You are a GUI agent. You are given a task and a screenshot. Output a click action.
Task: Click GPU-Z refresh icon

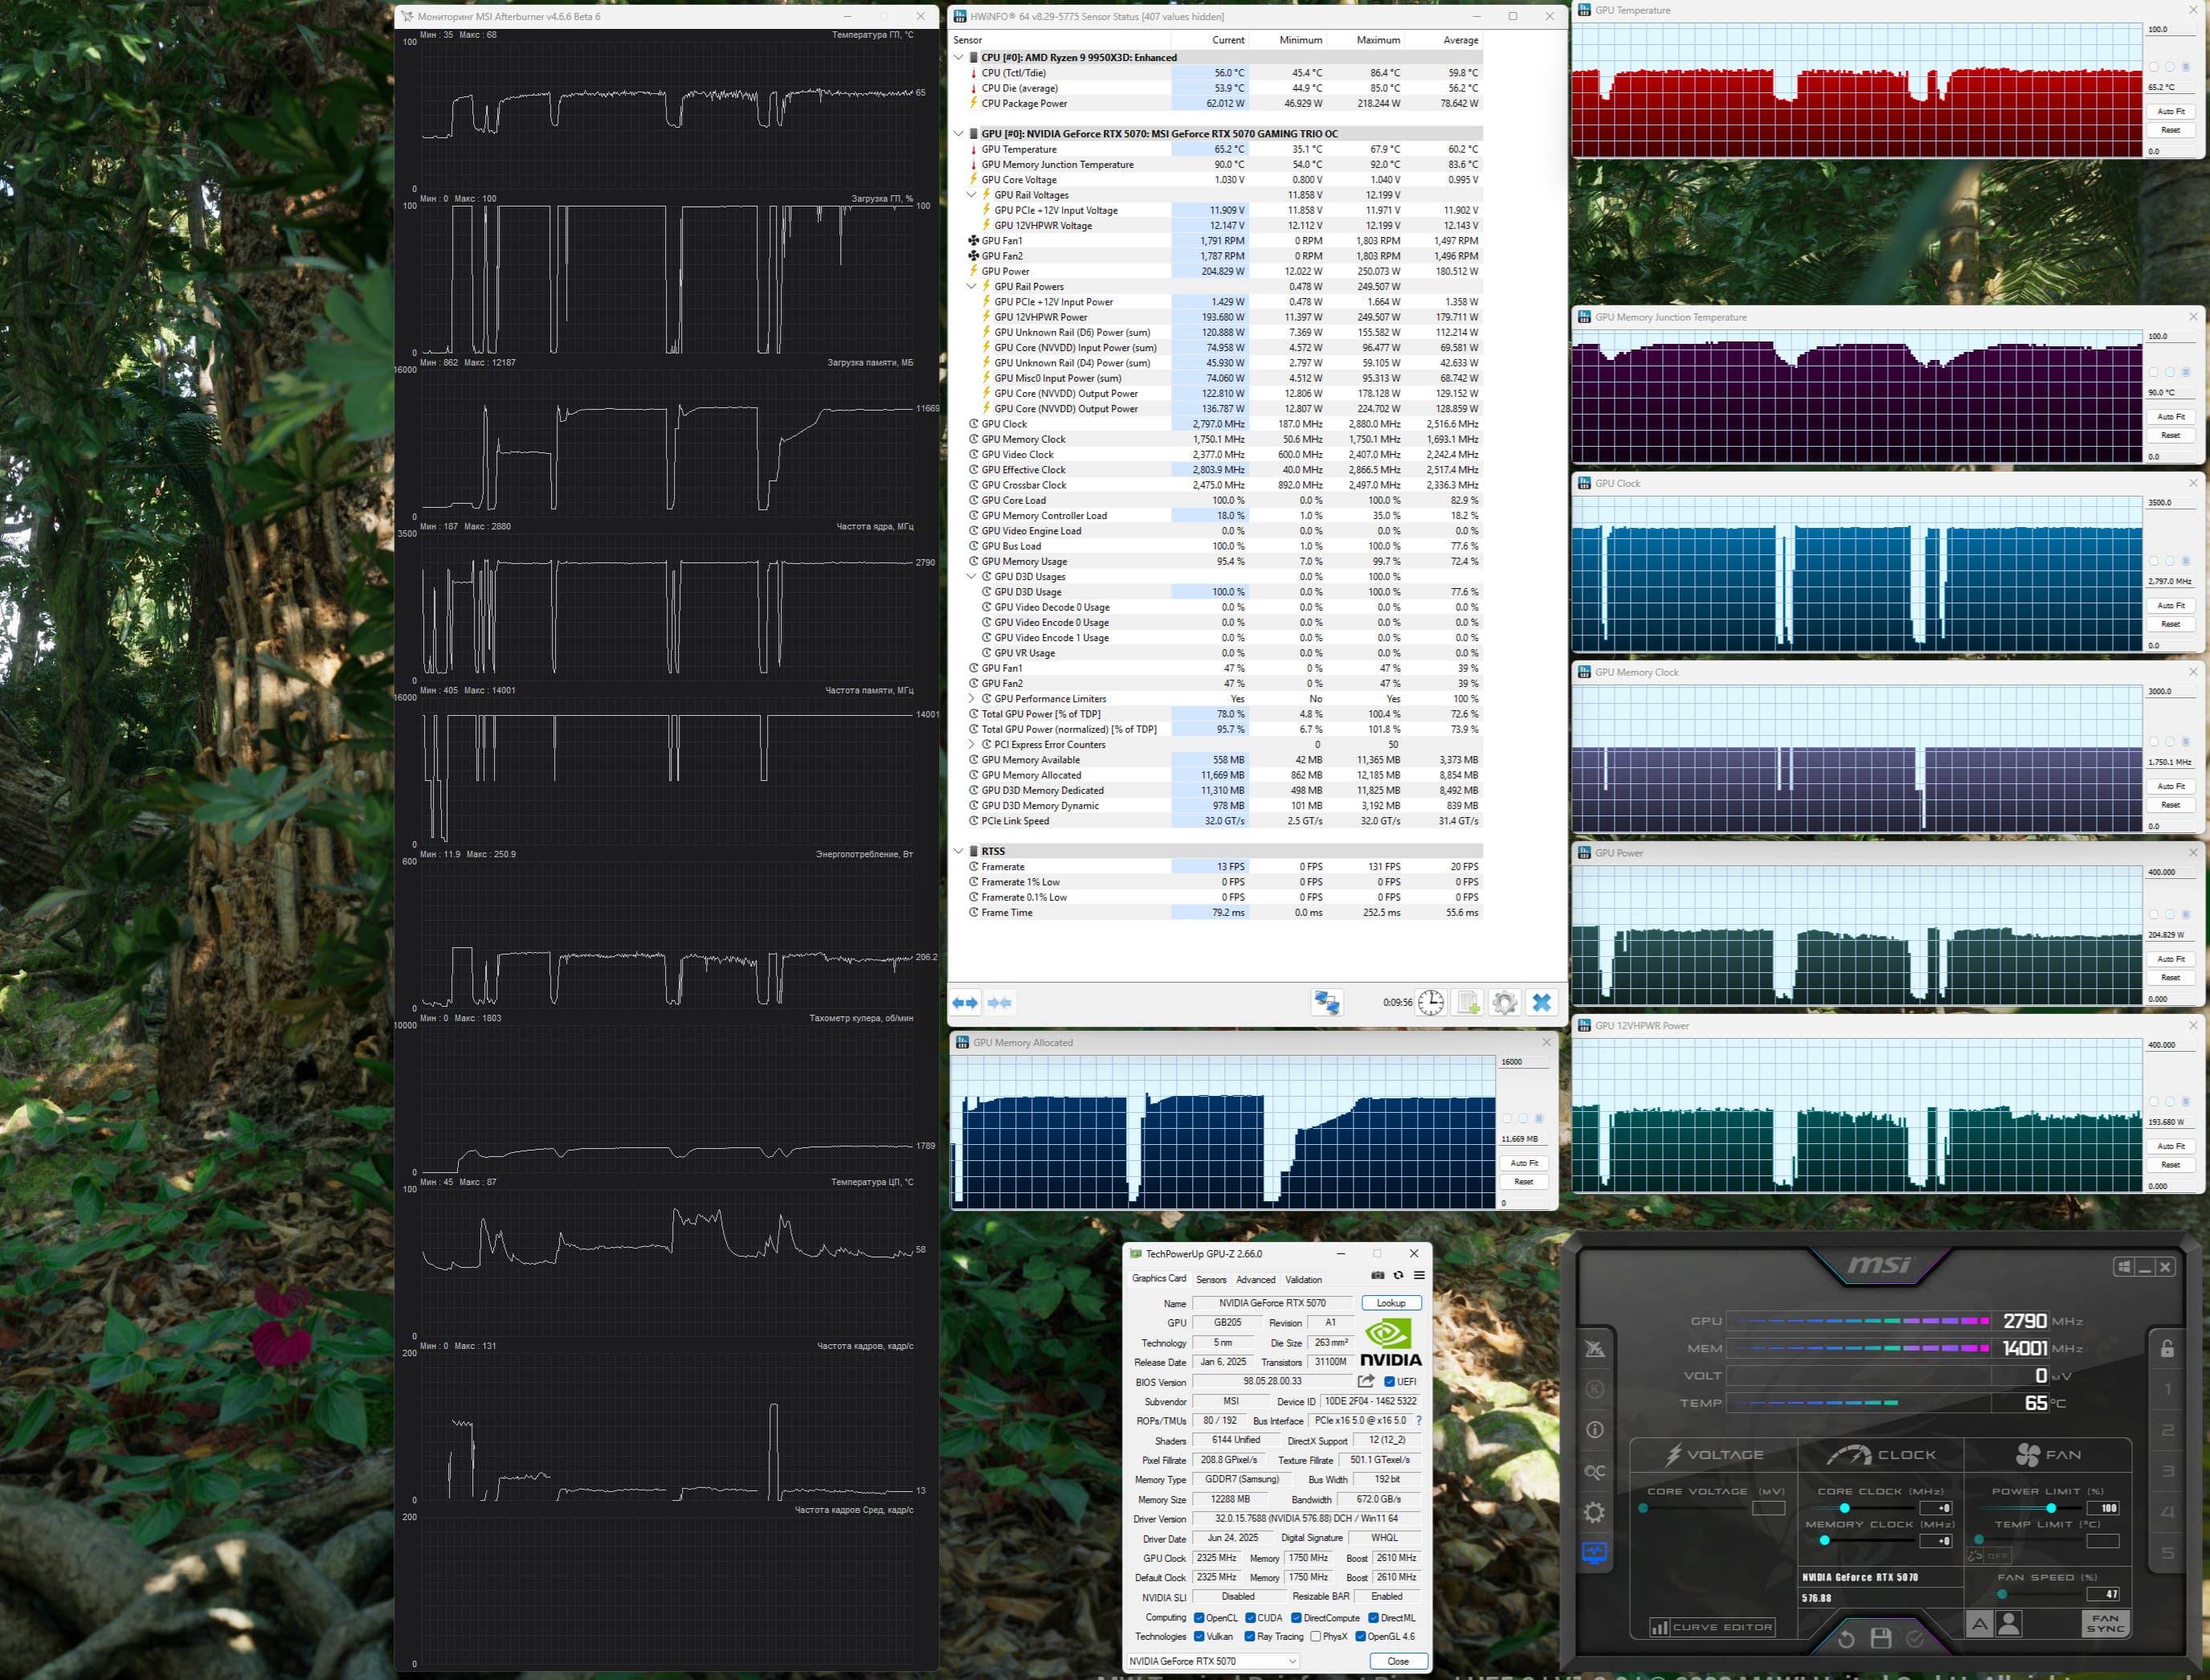tap(1398, 1275)
